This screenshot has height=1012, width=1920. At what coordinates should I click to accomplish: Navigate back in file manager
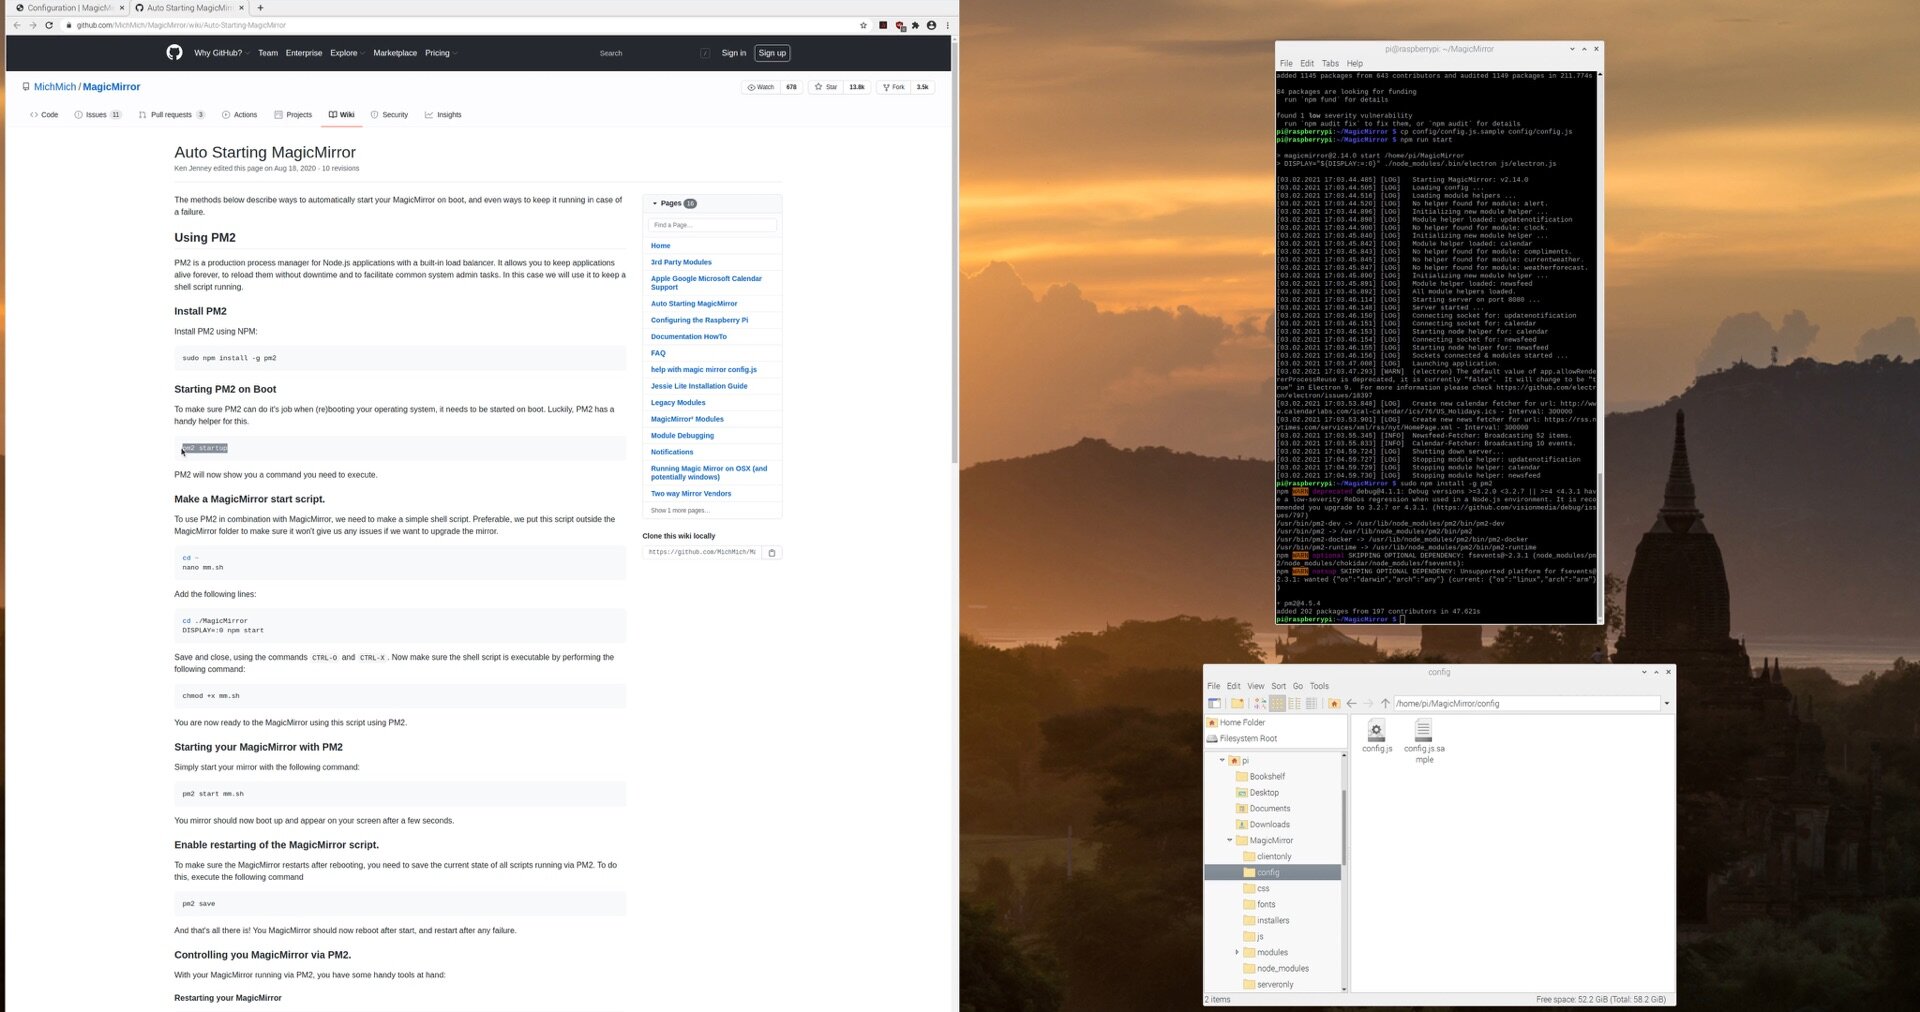click(1351, 704)
